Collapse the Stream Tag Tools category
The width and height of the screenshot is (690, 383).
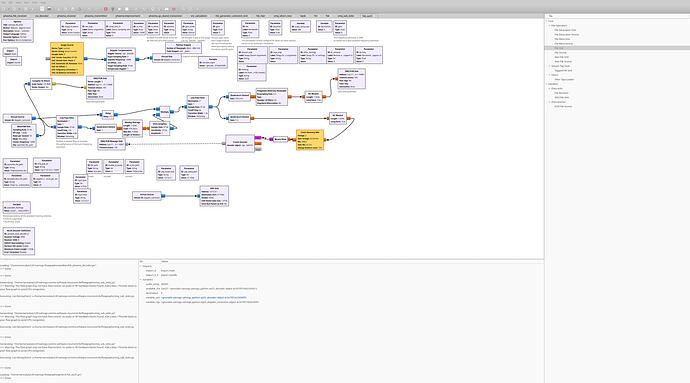pos(550,66)
